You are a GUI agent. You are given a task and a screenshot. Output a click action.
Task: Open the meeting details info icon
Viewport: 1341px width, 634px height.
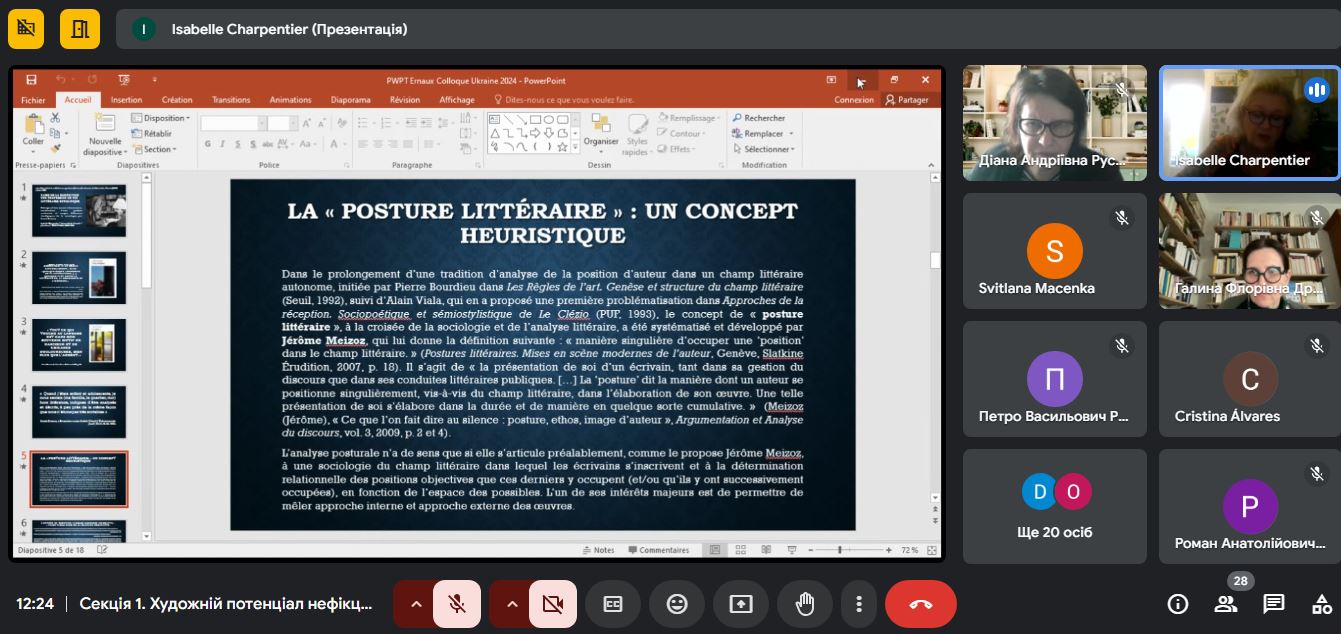point(1178,604)
